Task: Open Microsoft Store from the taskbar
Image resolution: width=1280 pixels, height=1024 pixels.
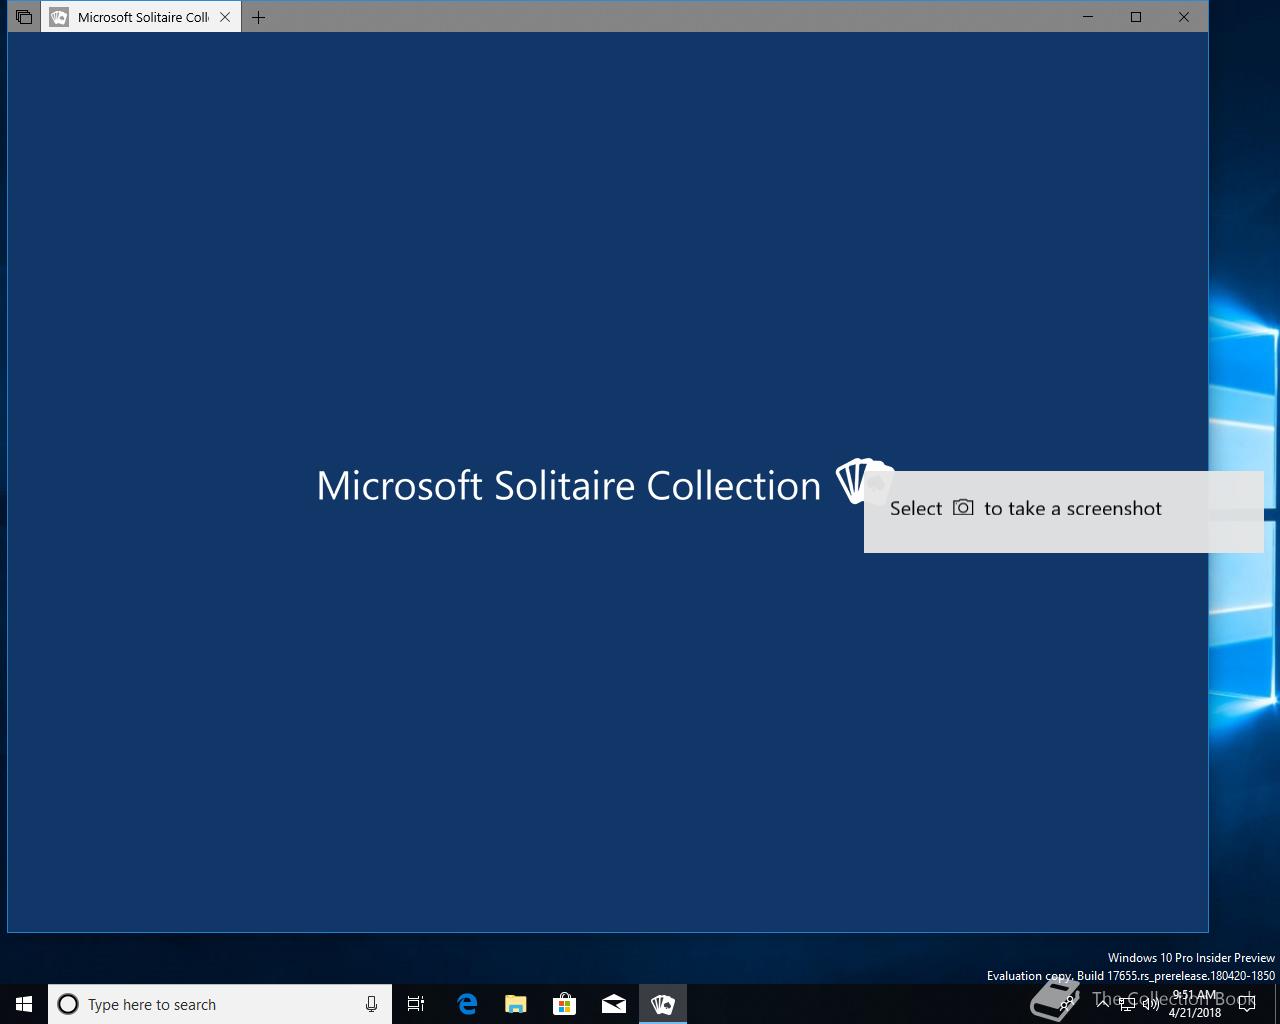Action: click(x=565, y=1004)
